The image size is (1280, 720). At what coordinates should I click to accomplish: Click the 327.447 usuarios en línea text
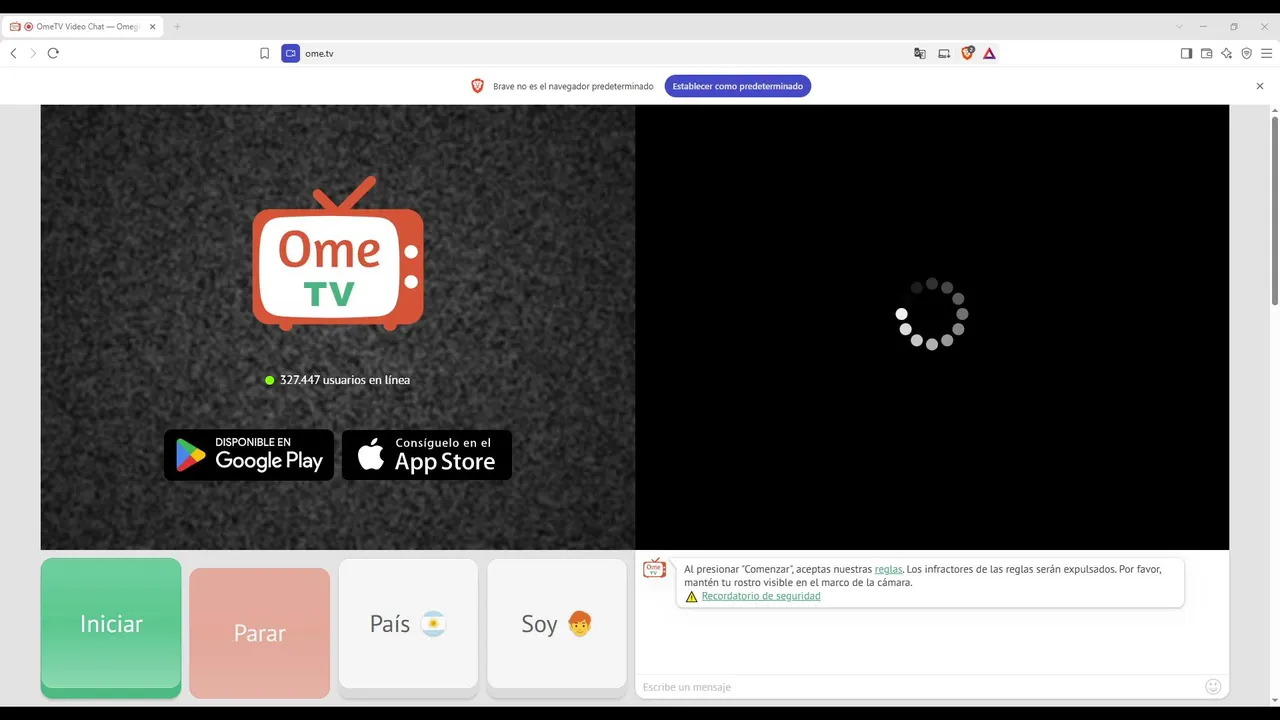pos(345,380)
